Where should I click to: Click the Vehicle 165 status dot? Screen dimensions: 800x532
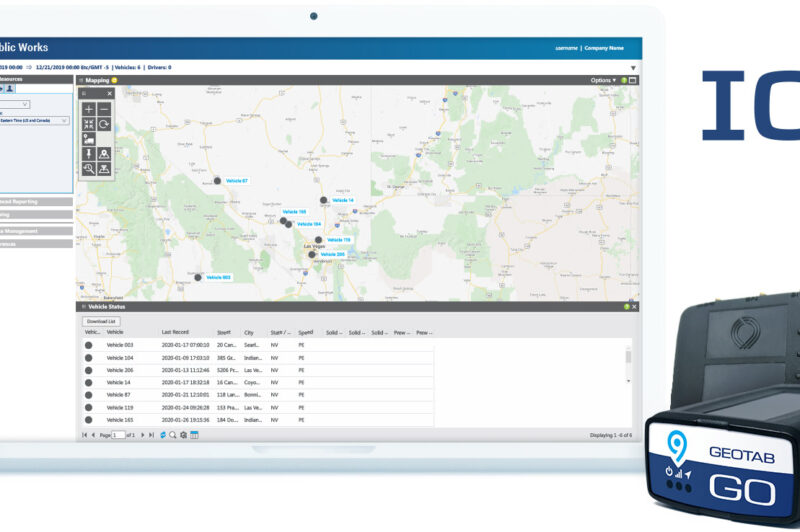tap(89, 420)
